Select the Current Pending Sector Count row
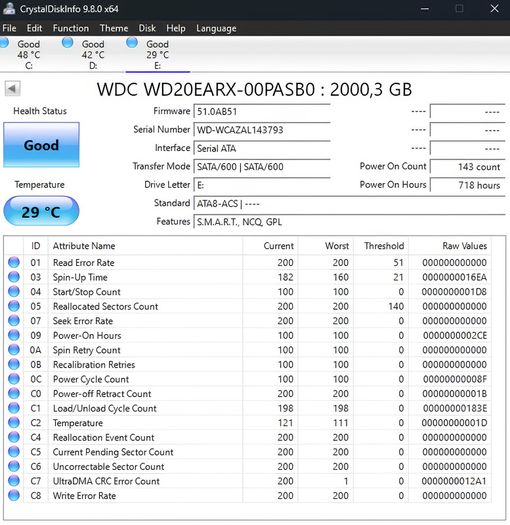510x525 pixels. [248, 452]
